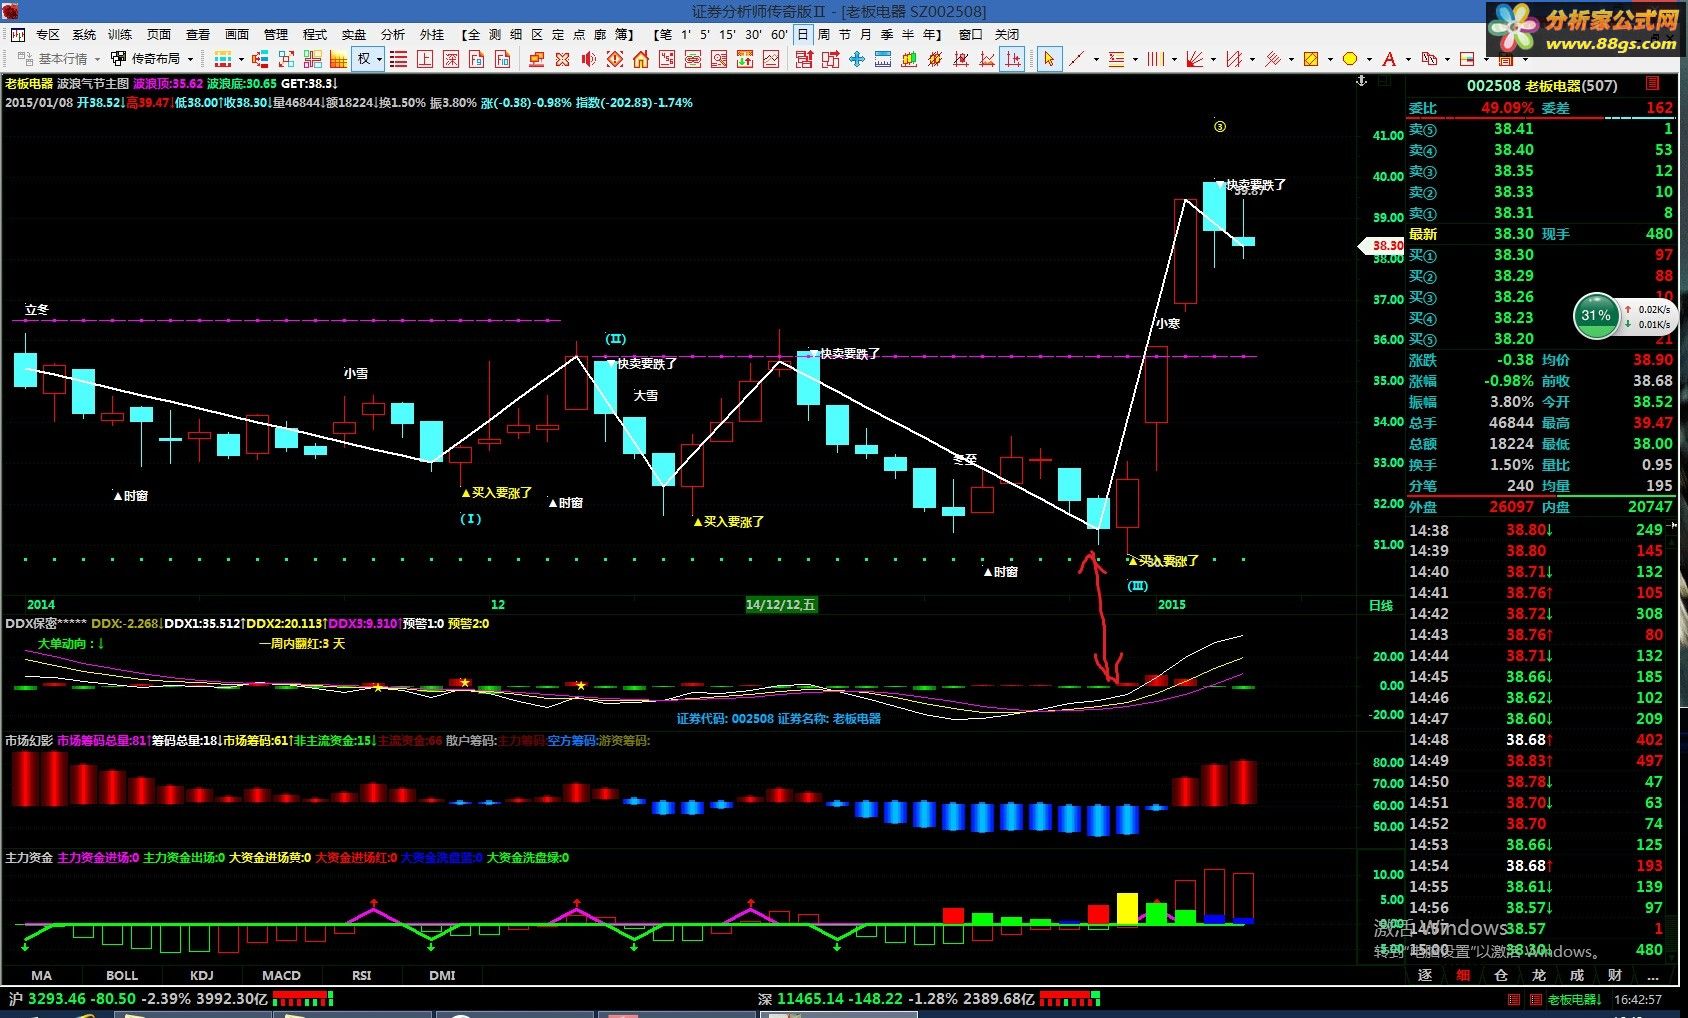Select the vertical period lines tool
1688x1018 pixels.
[x=1155, y=59]
